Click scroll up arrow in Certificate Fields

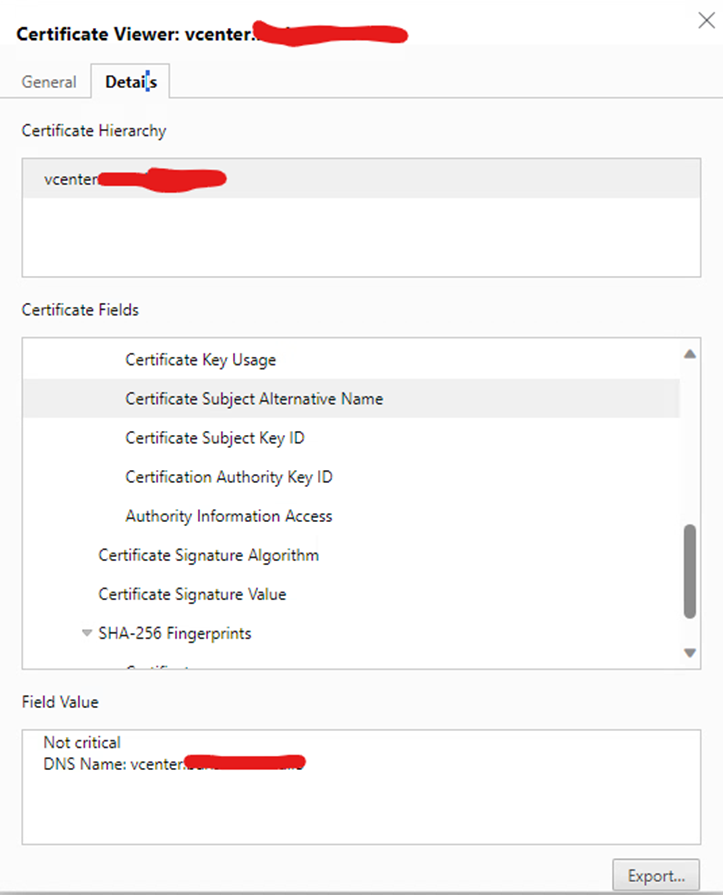(689, 354)
